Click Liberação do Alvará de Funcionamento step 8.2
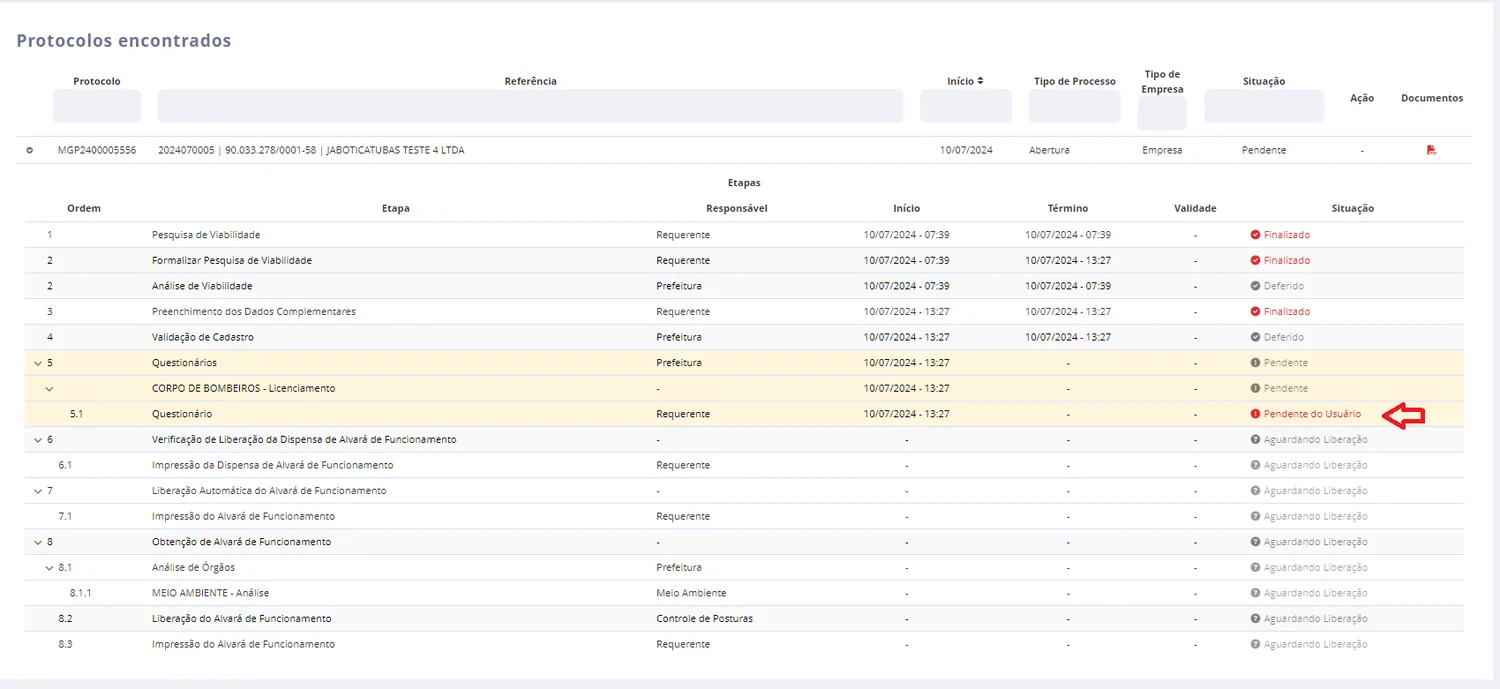The image size is (1500, 689). (x=242, y=619)
